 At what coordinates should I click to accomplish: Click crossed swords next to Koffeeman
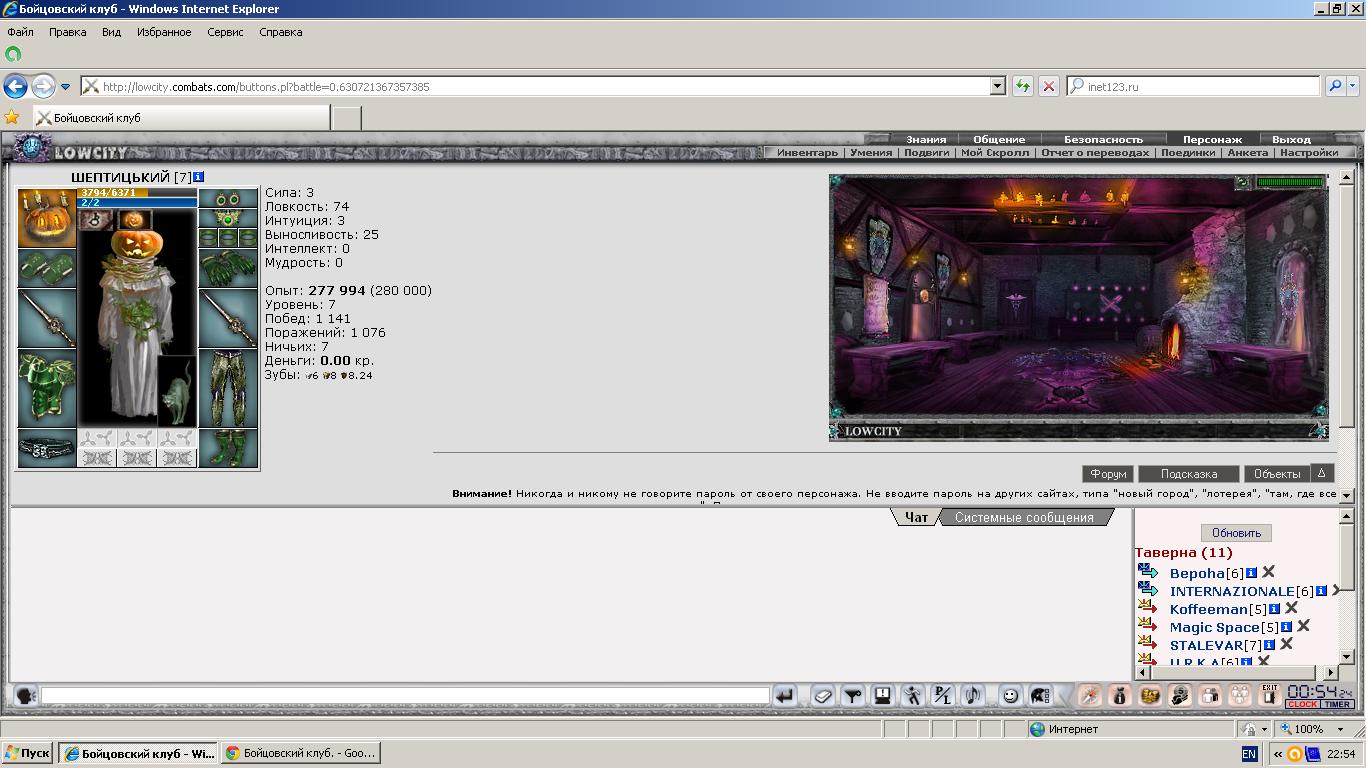coord(1291,608)
